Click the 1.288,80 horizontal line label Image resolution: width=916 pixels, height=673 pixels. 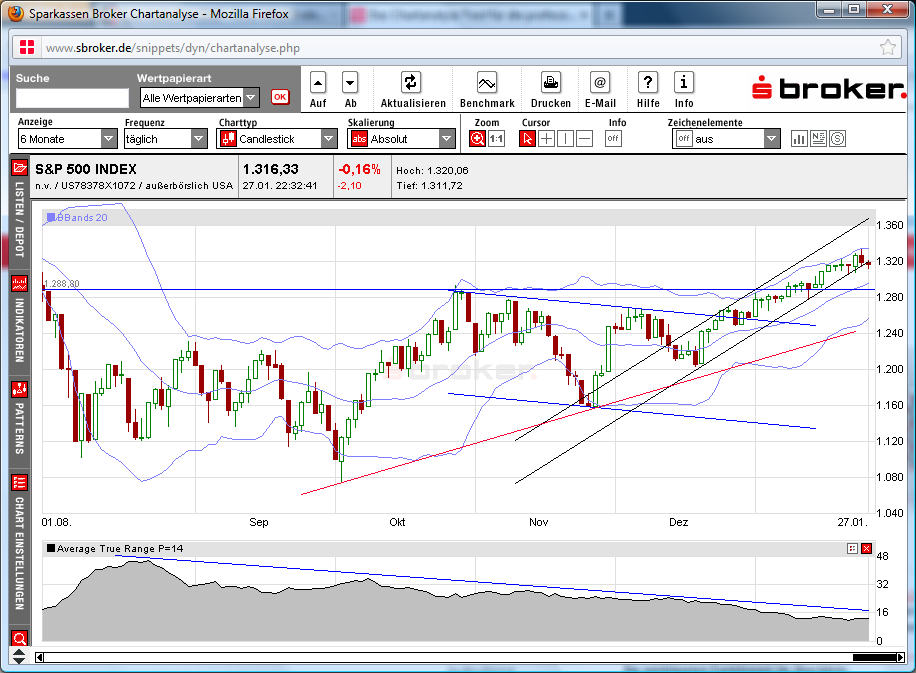pyautogui.click(x=62, y=284)
